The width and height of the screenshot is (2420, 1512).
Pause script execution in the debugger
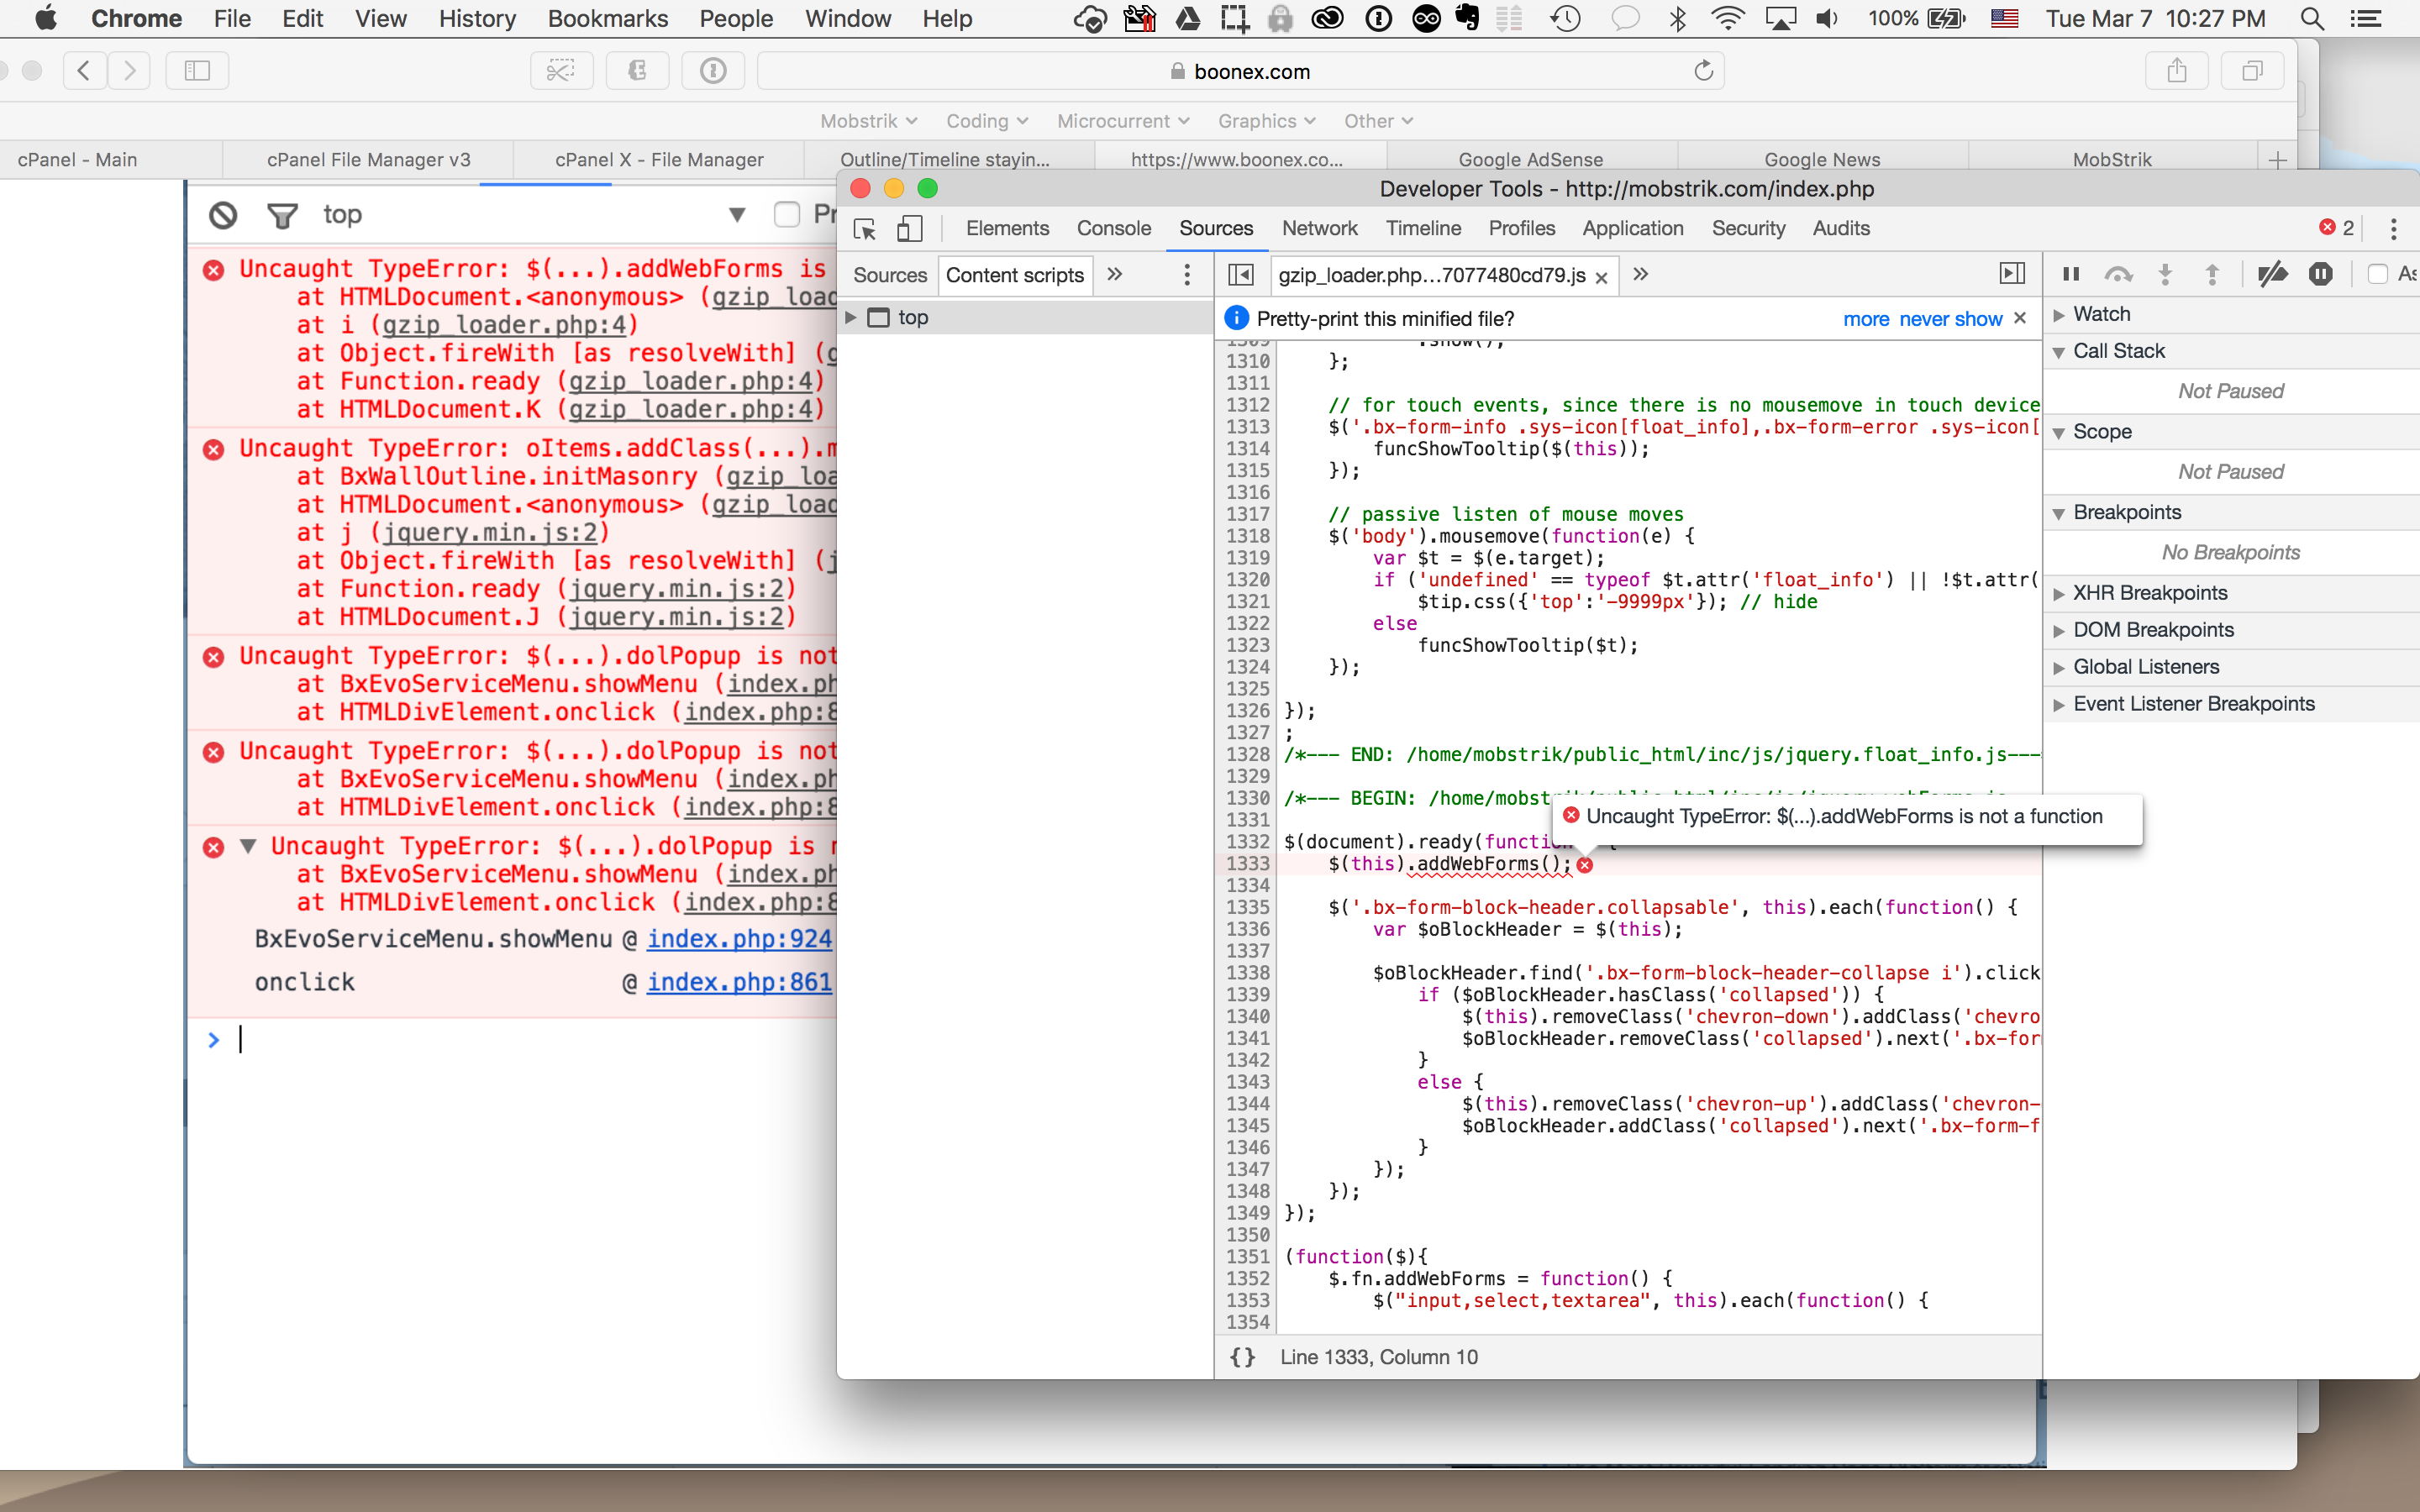tap(2071, 274)
